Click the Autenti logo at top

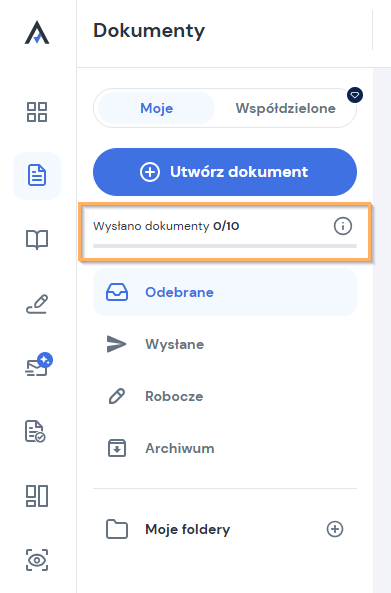click(37, 33)
